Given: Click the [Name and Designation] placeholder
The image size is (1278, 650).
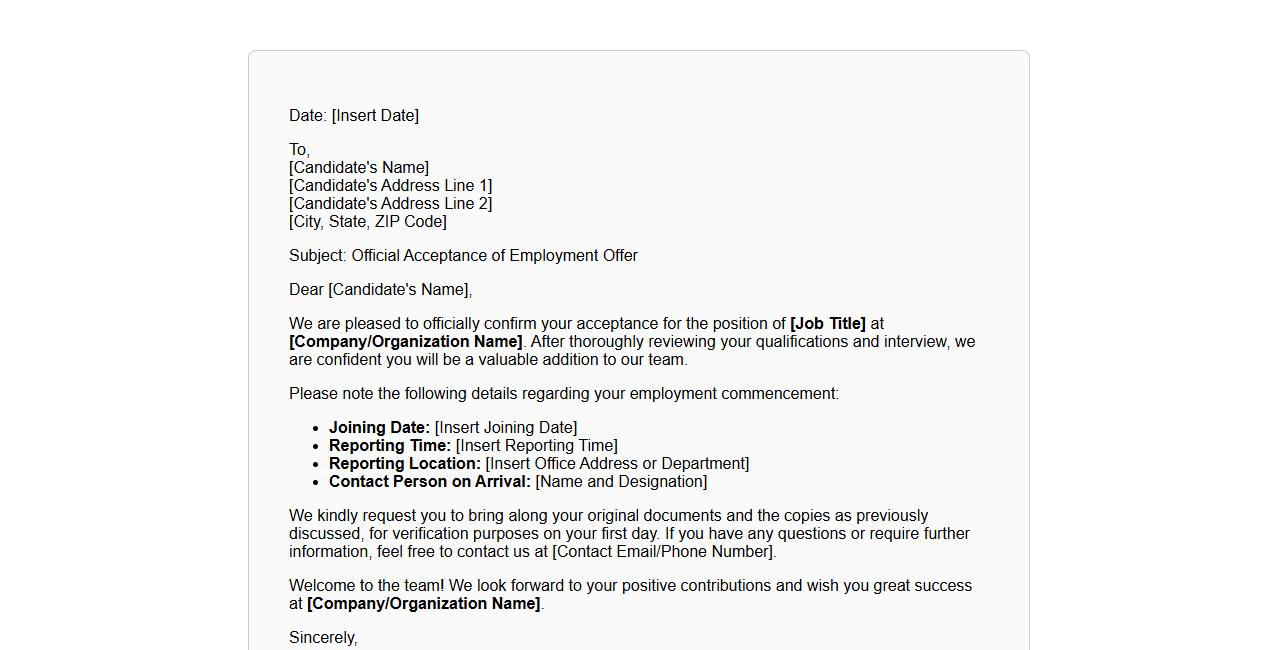Looking at the screenshot, I should tap(621, 482).
